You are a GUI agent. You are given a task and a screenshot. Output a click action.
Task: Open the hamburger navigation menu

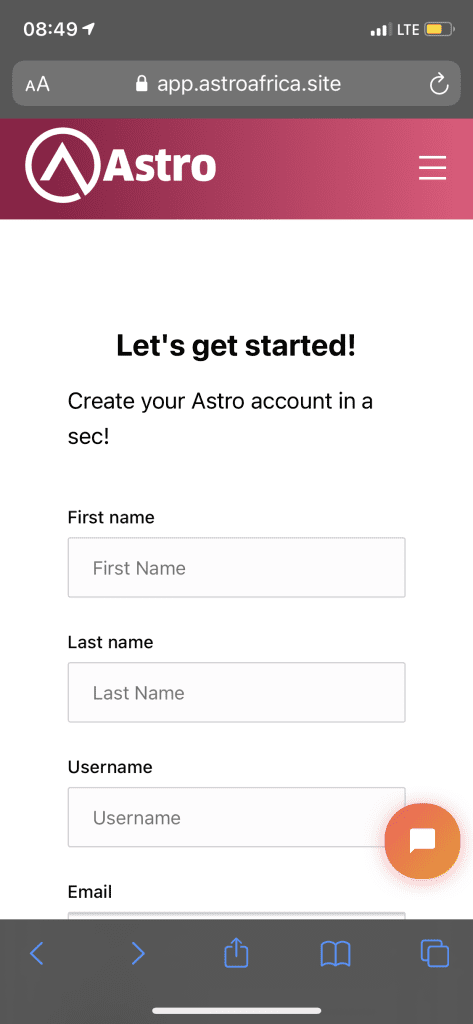[x=432, y=168]
